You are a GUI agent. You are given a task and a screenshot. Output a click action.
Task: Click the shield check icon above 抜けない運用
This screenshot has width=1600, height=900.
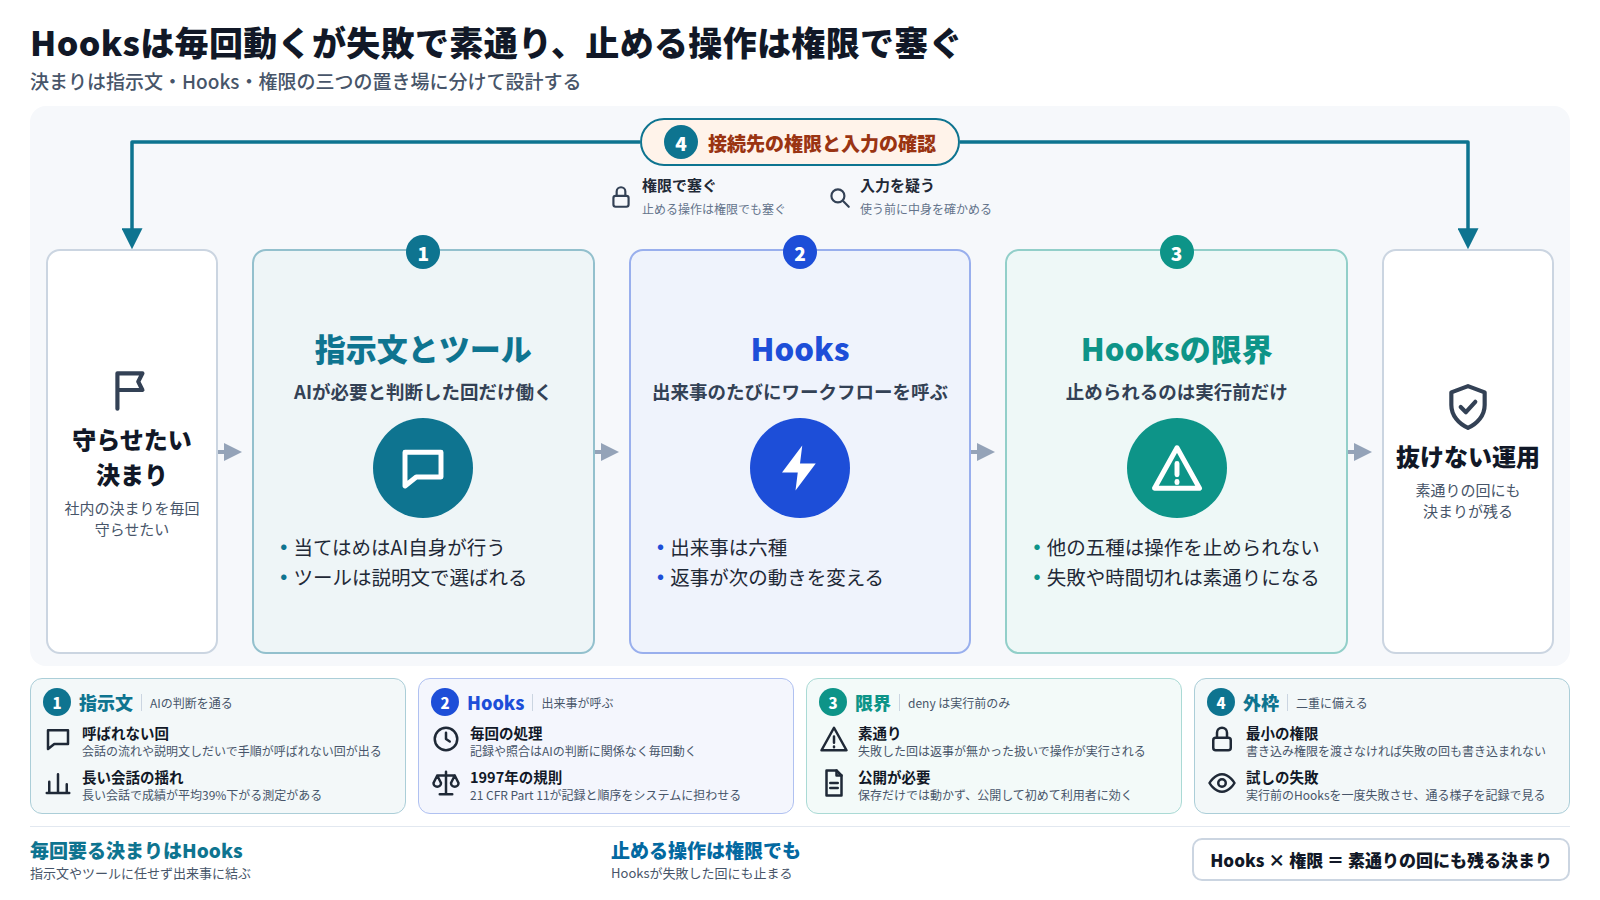click(1468, 407)
